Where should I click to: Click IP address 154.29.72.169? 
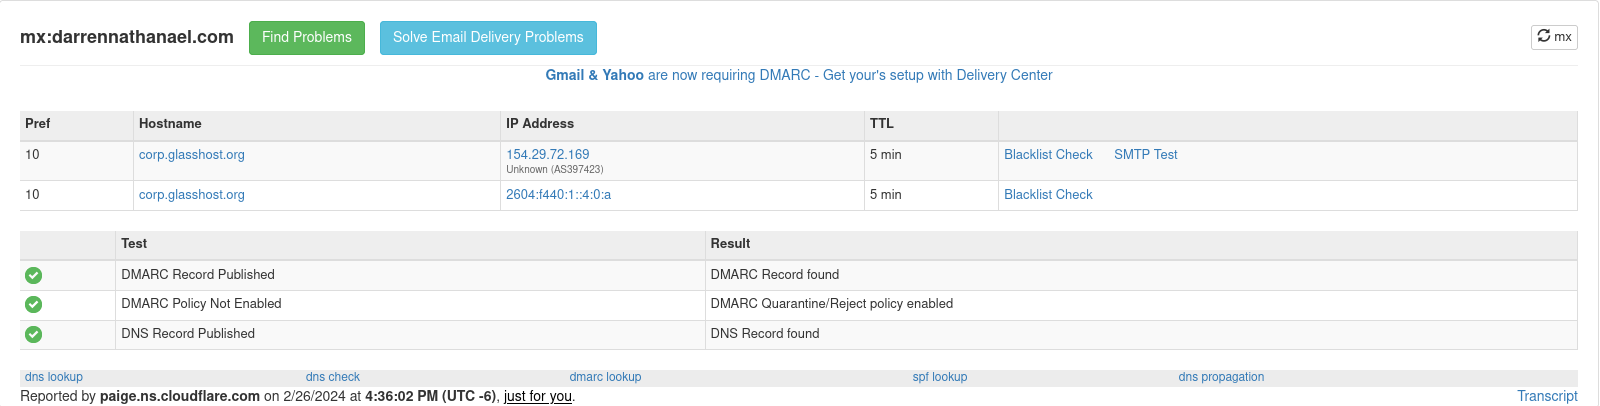coord(547,155)
